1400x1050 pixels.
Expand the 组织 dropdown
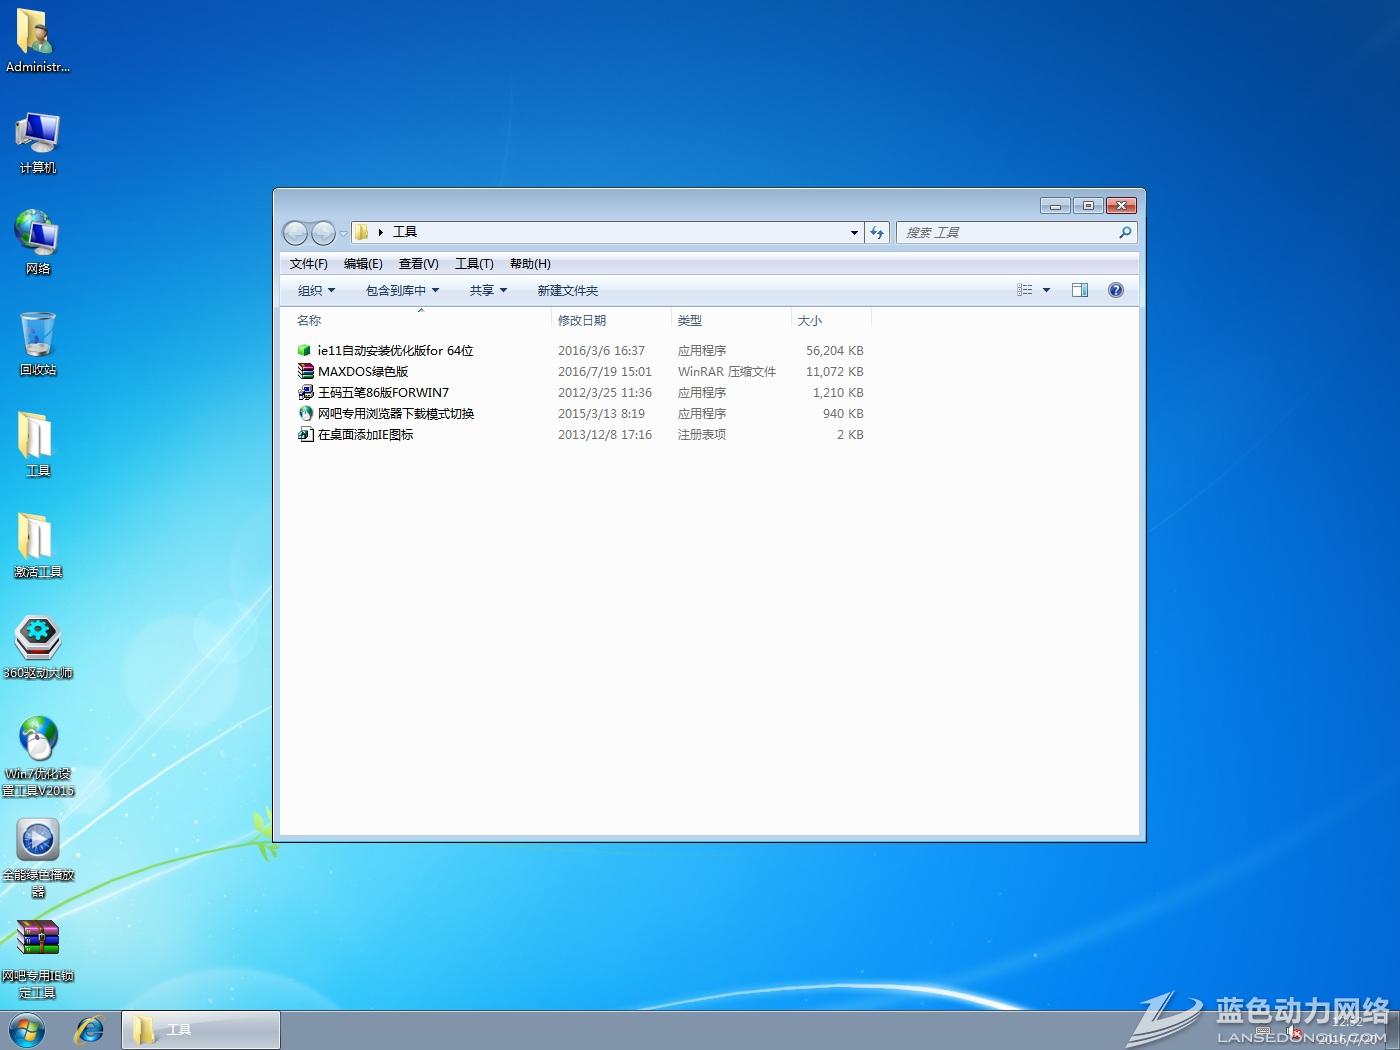click(316, 291)
